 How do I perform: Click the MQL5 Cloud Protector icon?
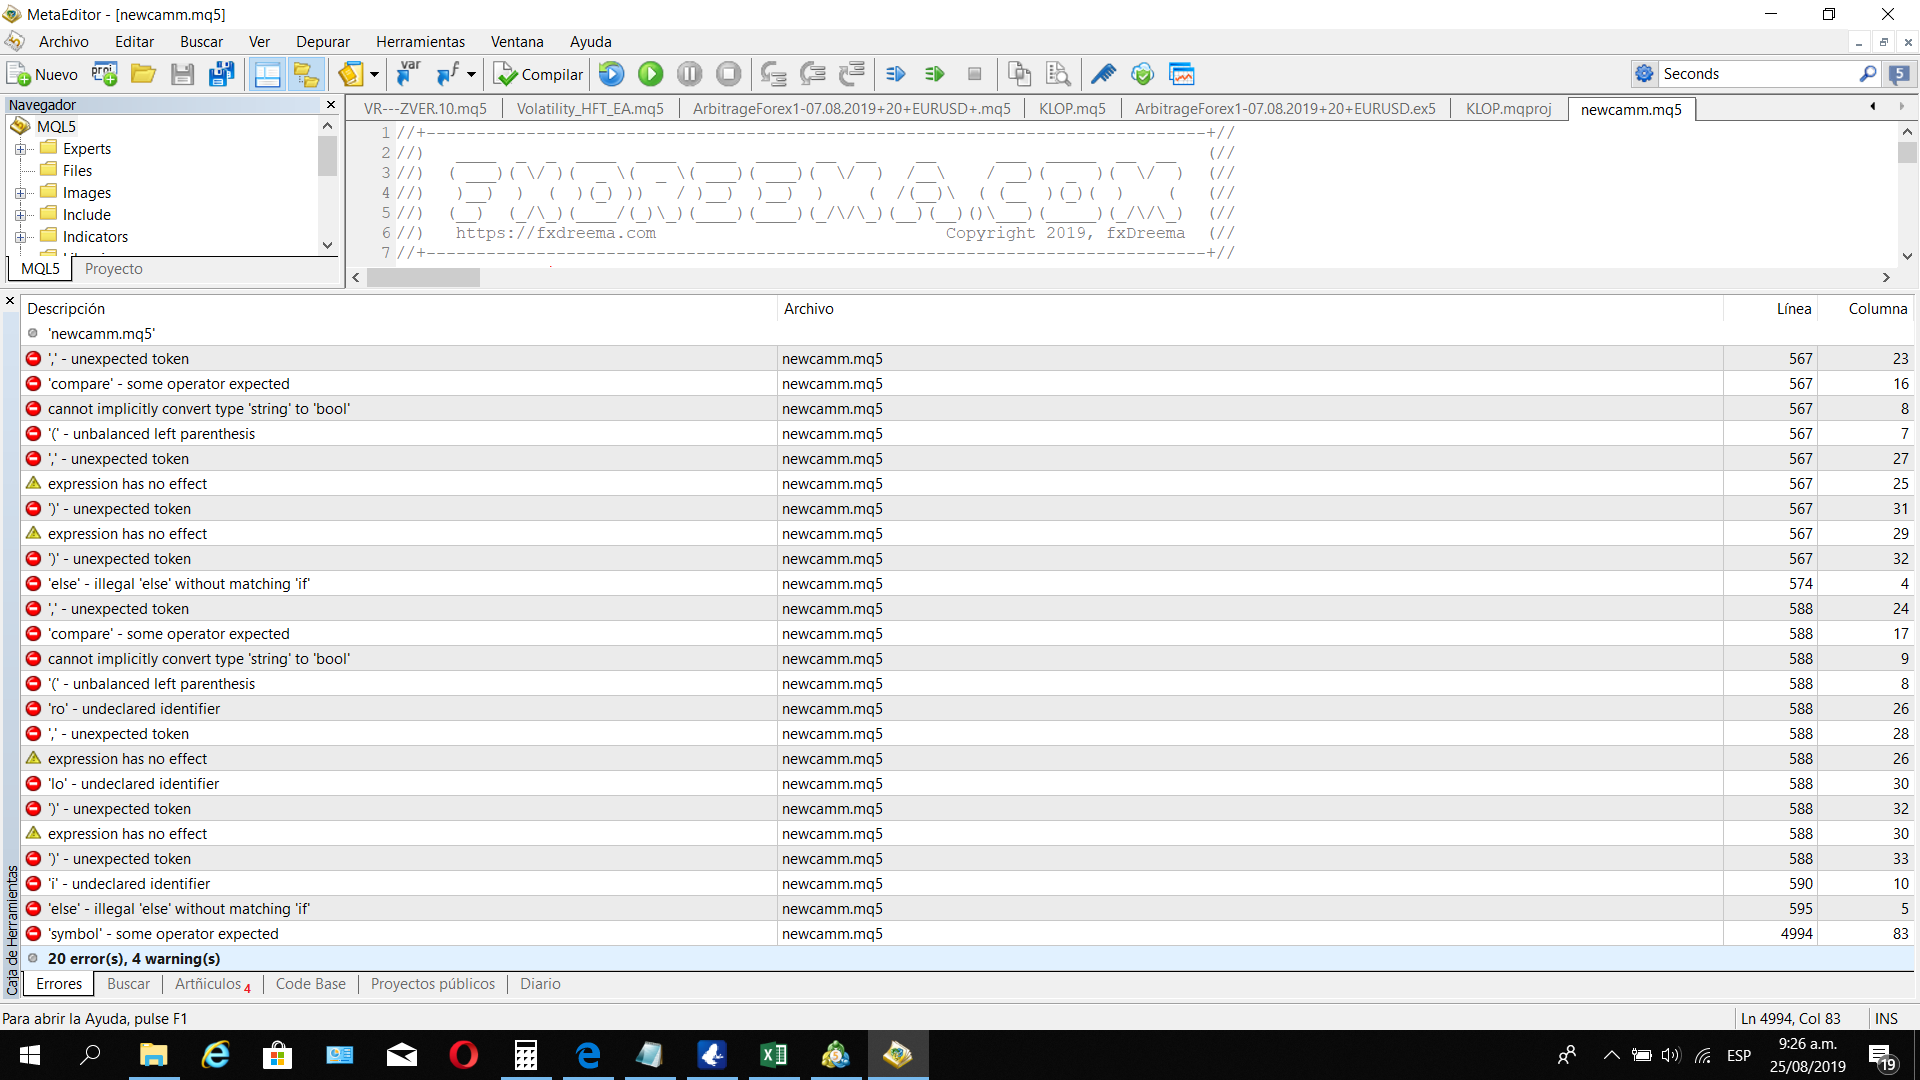click(x=1142, y=74)
